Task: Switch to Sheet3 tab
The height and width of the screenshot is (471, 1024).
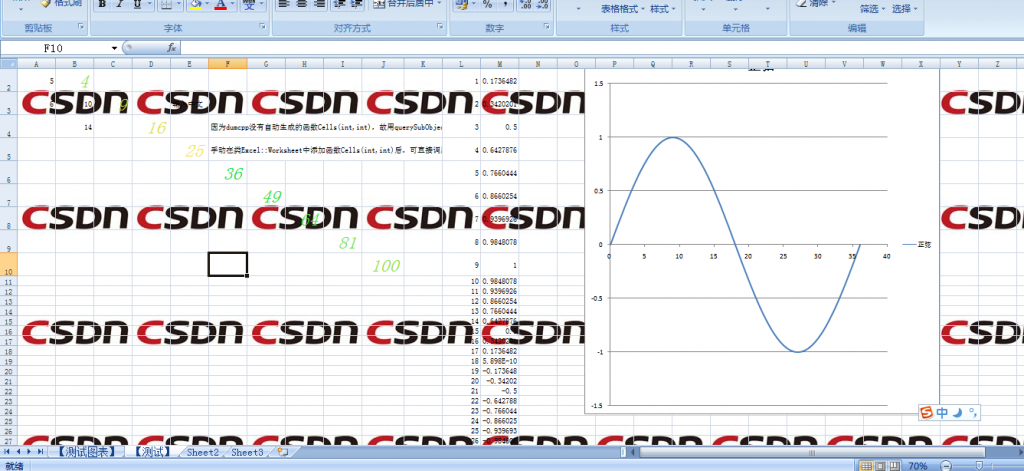Action: pos(248,451)
